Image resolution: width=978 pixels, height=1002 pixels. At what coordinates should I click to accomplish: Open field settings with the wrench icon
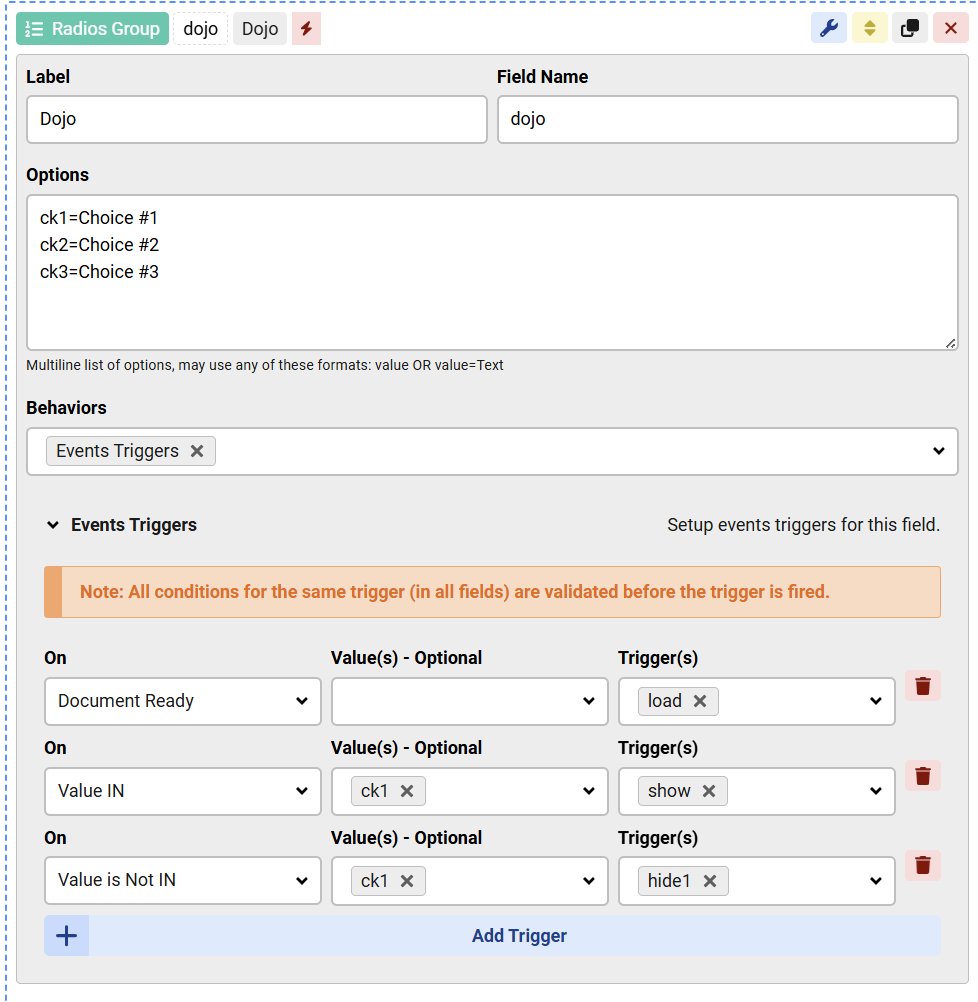[x=828, y=28]
